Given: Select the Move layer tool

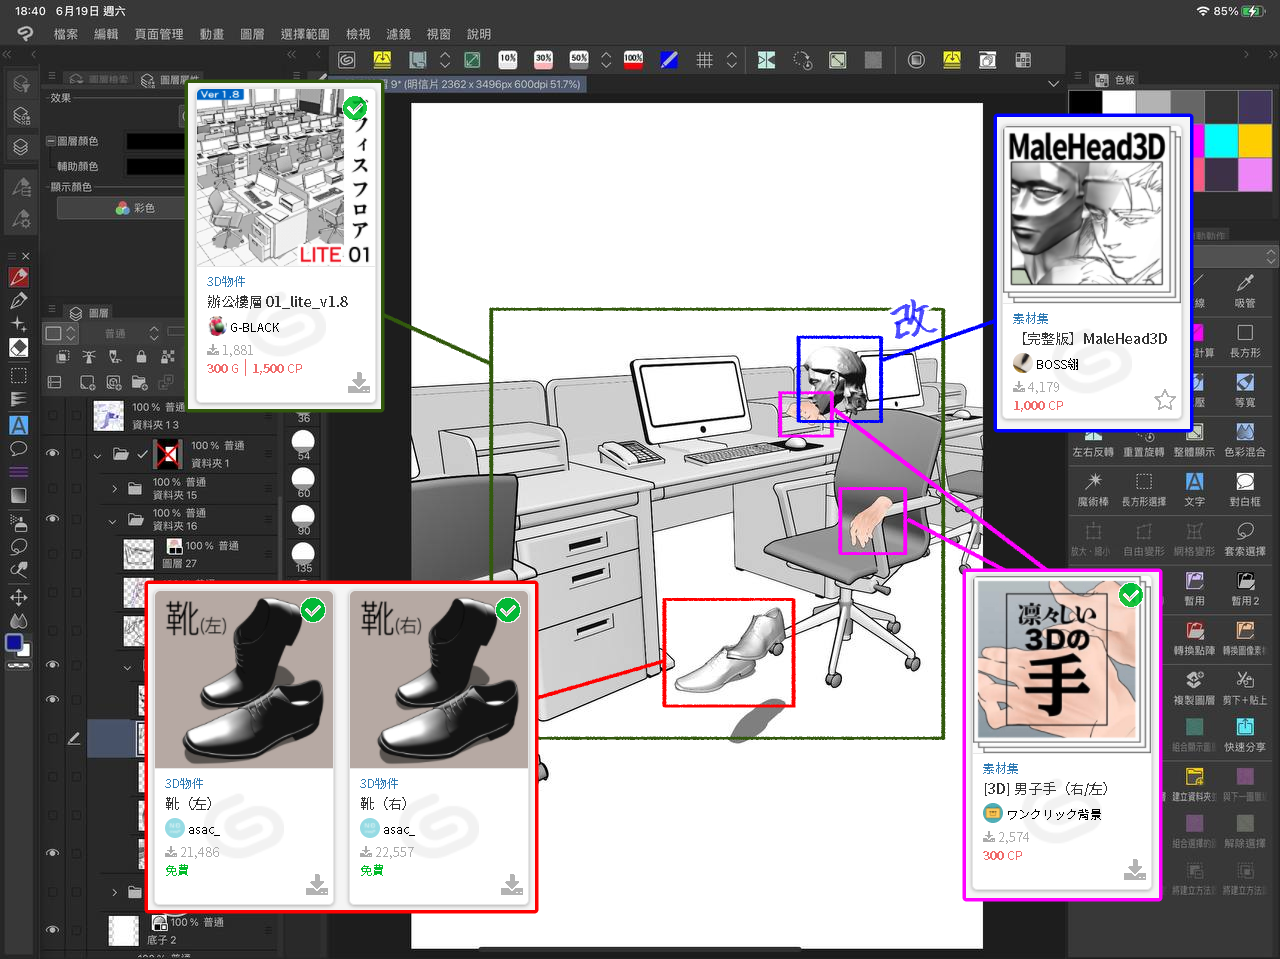Looking at the screenshot, I should [x=18, y=597].
